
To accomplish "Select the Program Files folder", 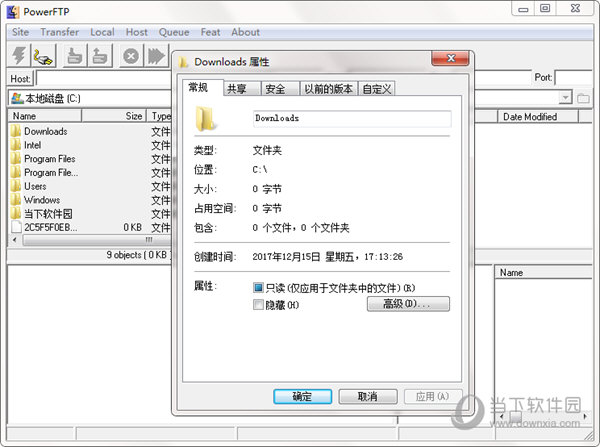I will (x=49, y=159).
